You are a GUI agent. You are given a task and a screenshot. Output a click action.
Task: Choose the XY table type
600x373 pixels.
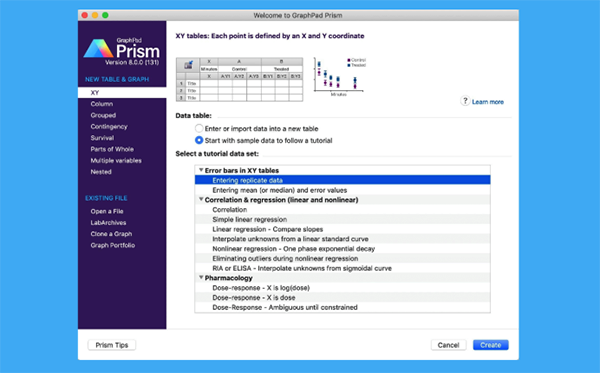coord(122,93)
